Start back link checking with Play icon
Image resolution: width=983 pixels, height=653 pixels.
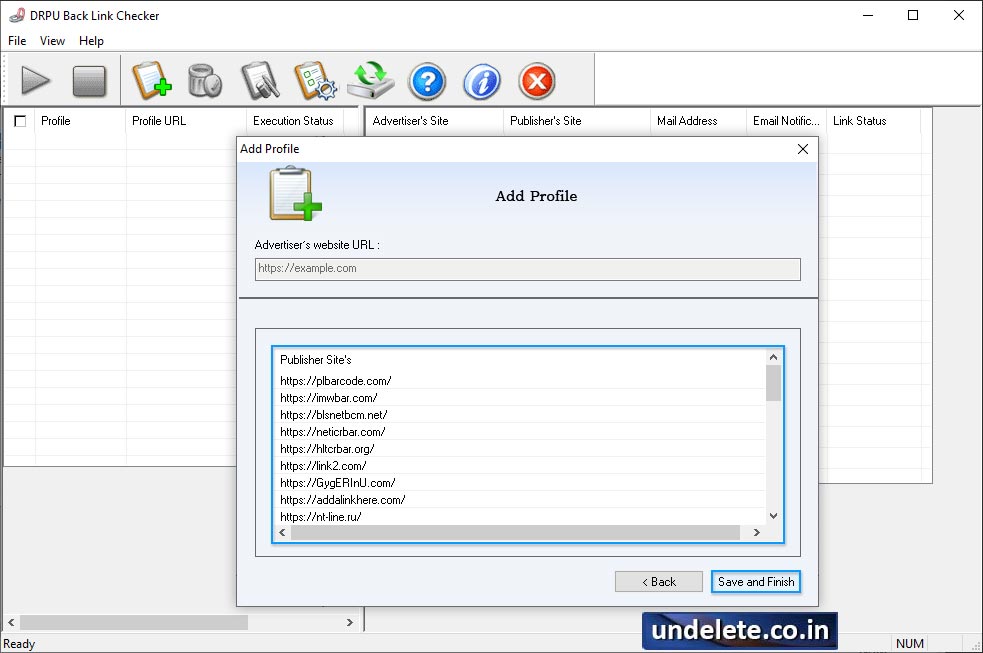pos(36,81)
